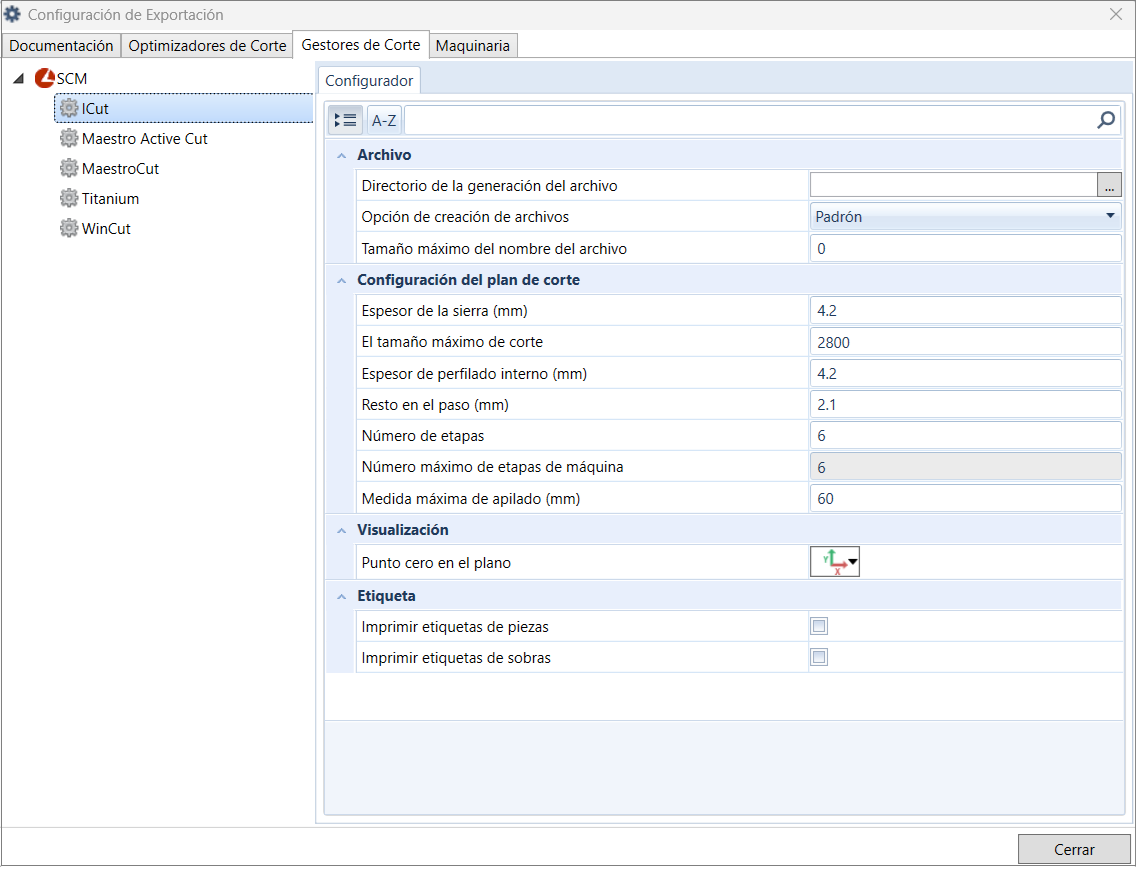
Task: Select Titanium in the tree
Action: point(110,198)
